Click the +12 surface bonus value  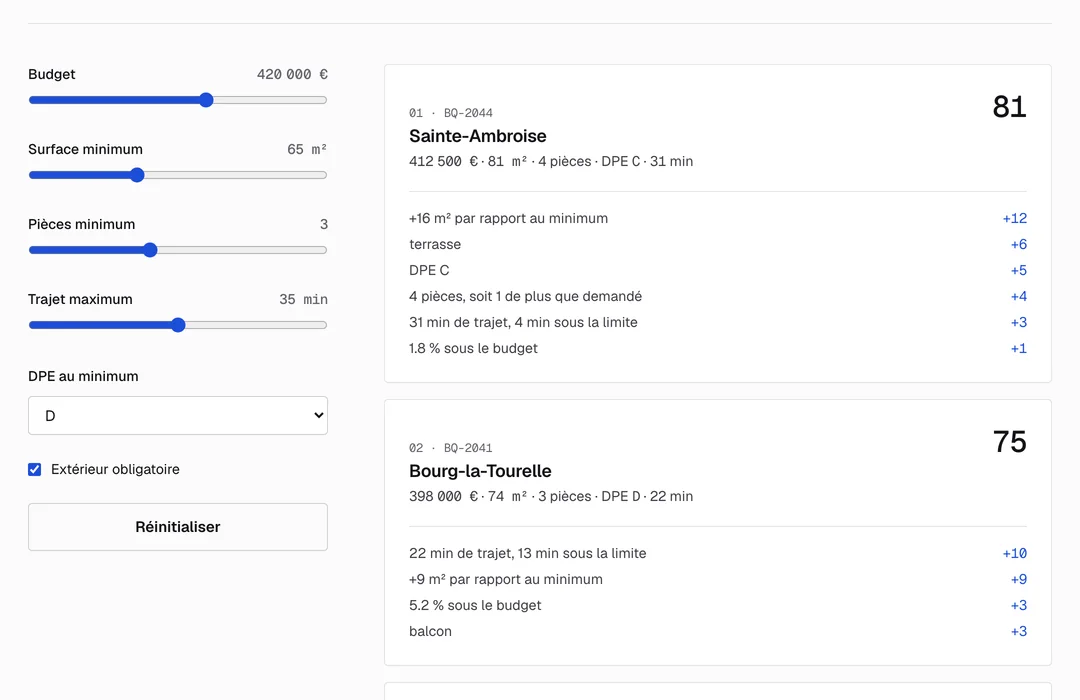[1015, 218]
